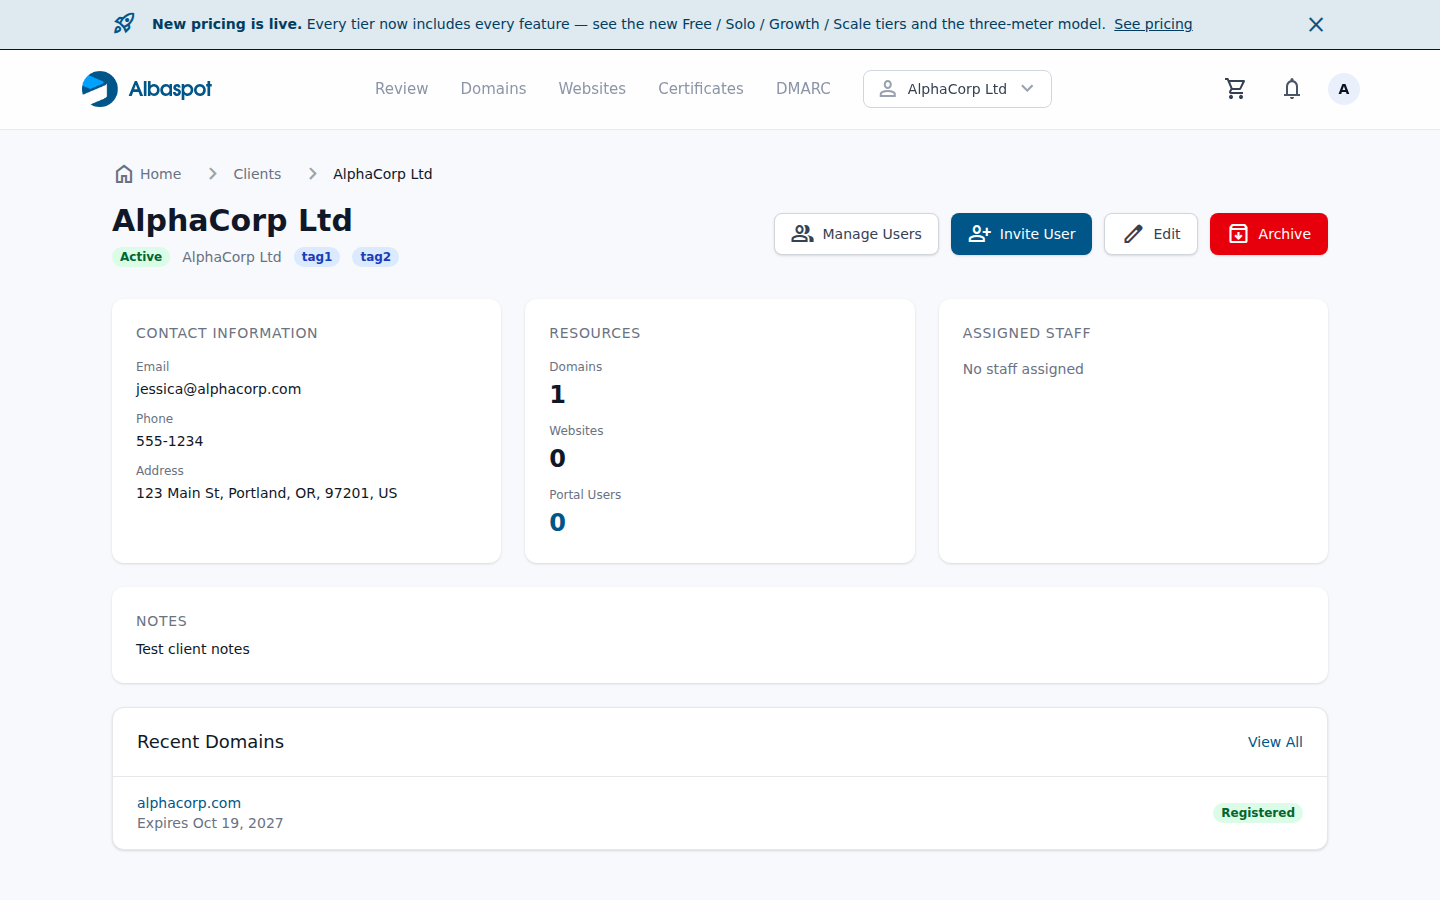Click the tag2 label
The image size is (1440, 900).
tap(375, 257)
